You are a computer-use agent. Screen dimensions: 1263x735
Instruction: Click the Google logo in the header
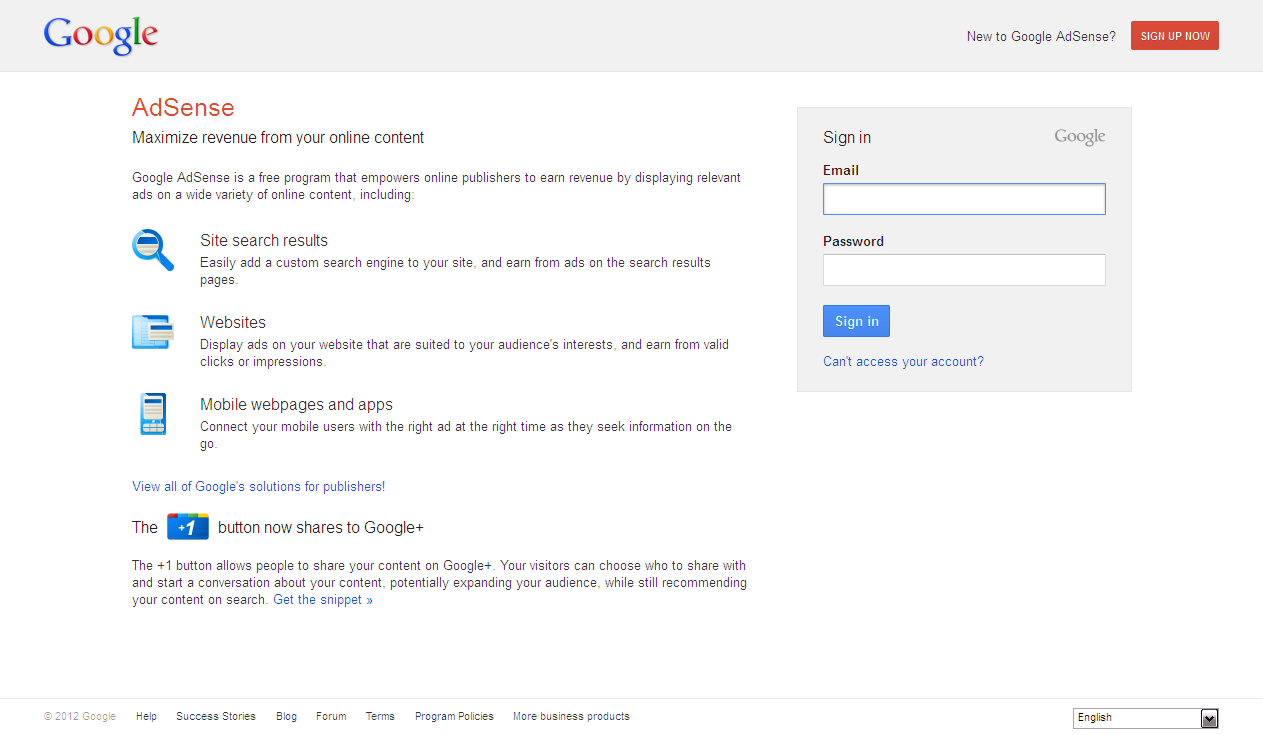(x=101, y=35)
